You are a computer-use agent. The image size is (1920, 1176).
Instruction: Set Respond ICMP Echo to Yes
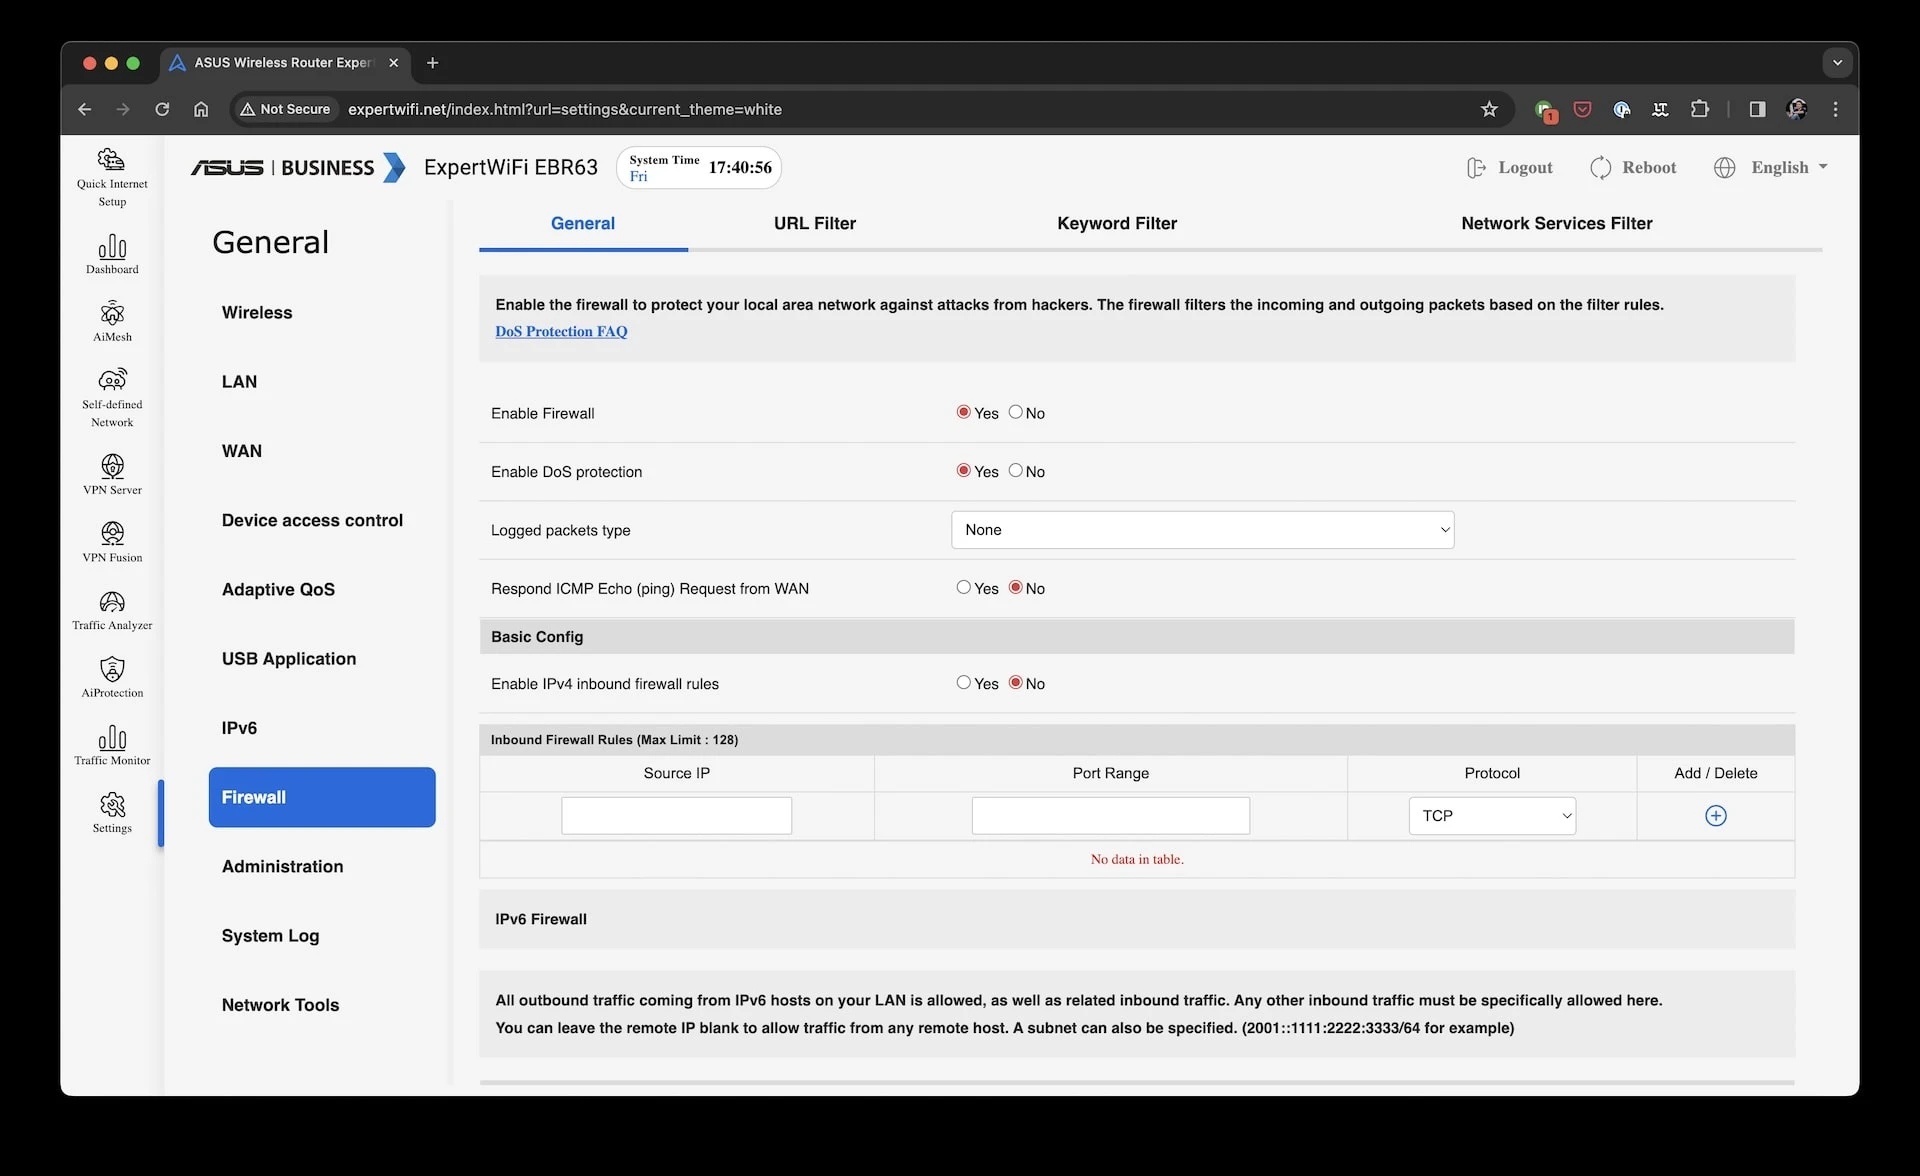coord(963,587)
